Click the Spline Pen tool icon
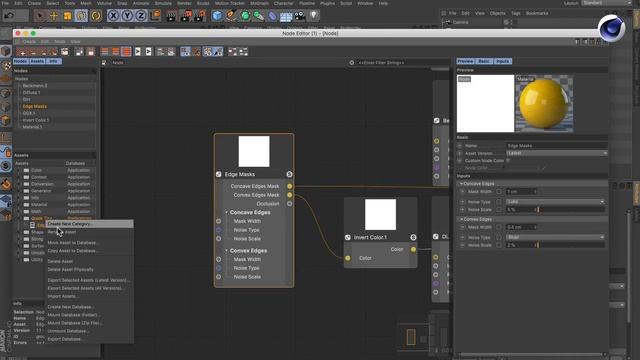The height and width of the screenshot is (360, 640). pyautogui.click(x=231, y=16)
